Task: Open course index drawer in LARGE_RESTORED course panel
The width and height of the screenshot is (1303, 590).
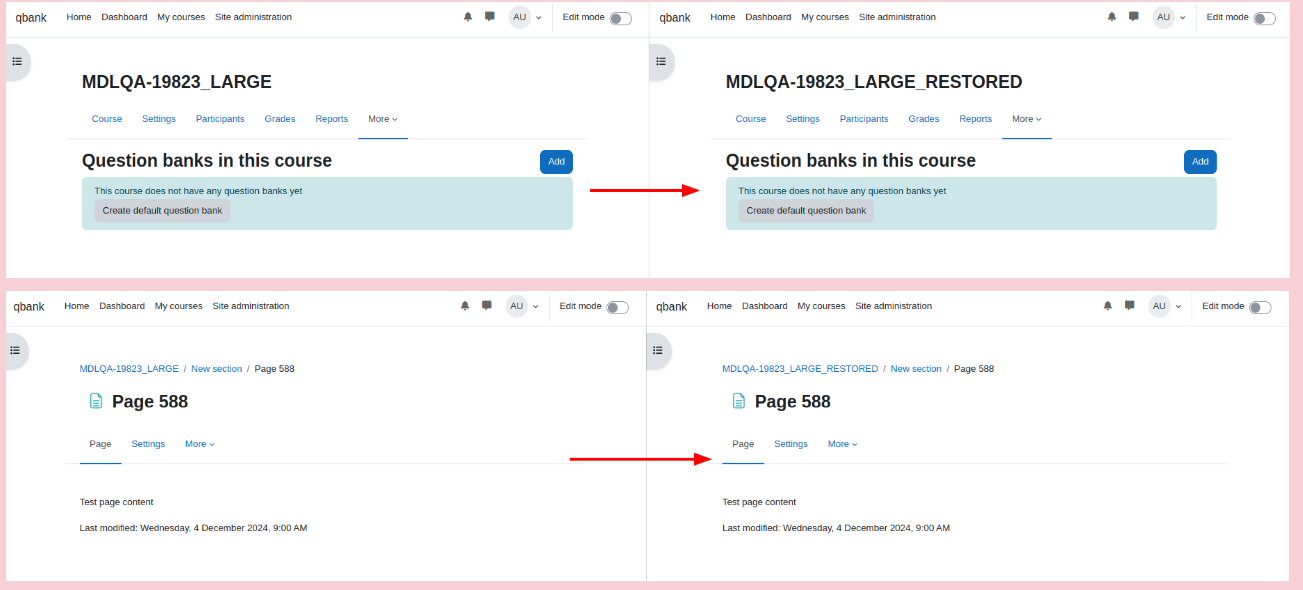Action: point(661,61)
